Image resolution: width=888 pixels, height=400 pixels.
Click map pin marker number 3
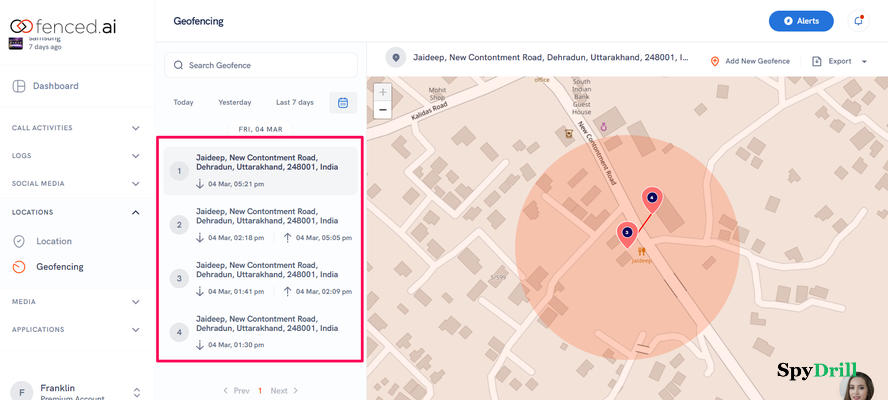coord(627,232)
